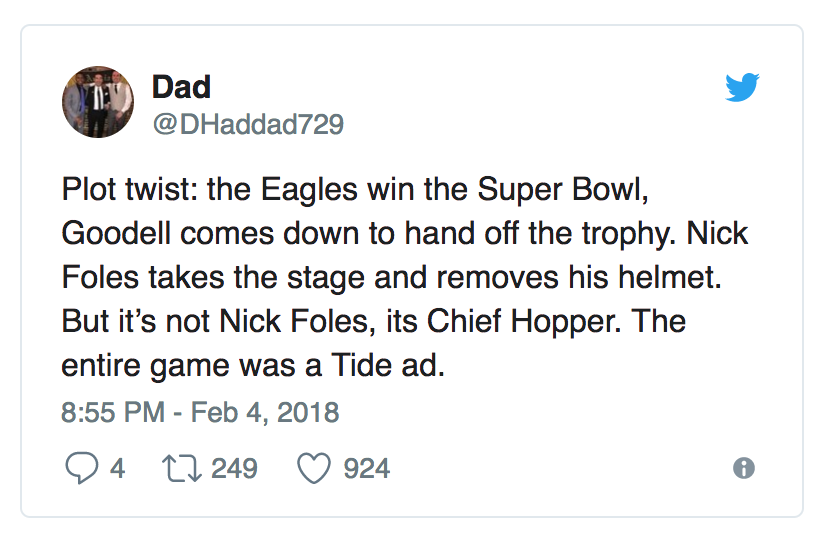Screen dimensions: 834x544
Task: Click 'Tide ad' at the tweet's end
Action: (388, 365)
